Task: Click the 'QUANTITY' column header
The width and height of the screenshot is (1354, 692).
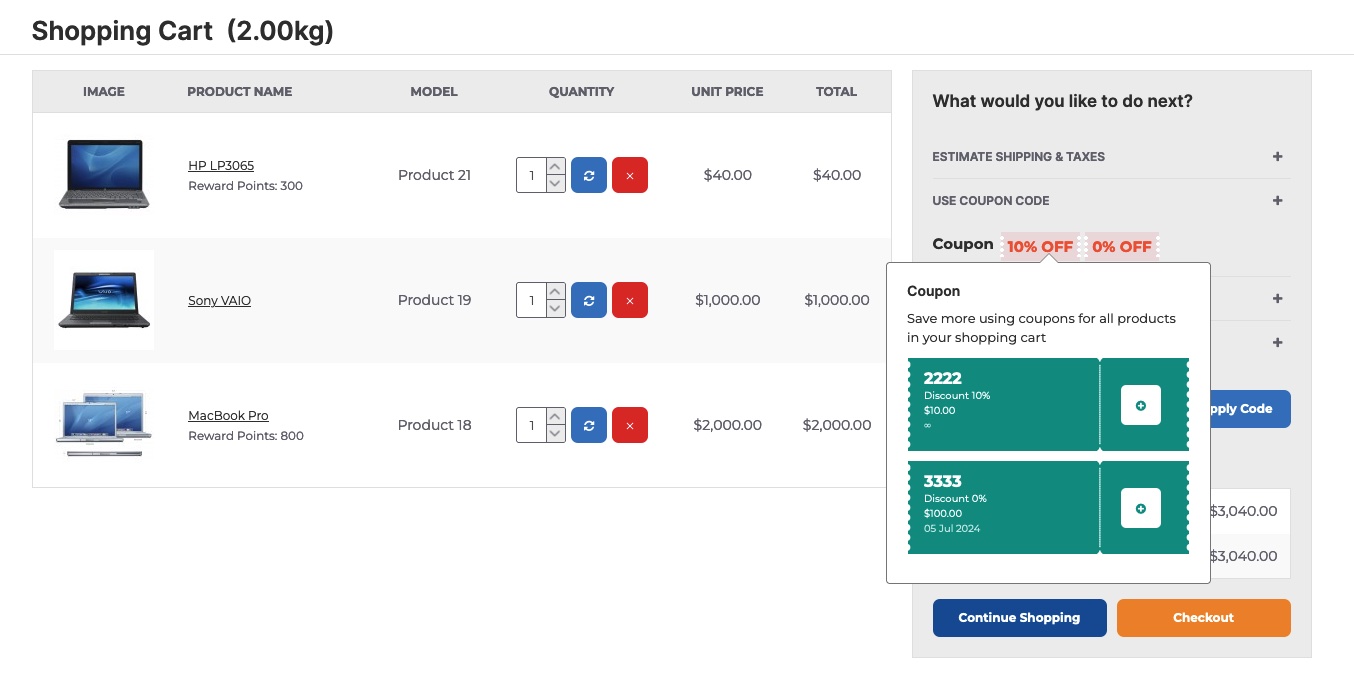Action: [581, 92]
